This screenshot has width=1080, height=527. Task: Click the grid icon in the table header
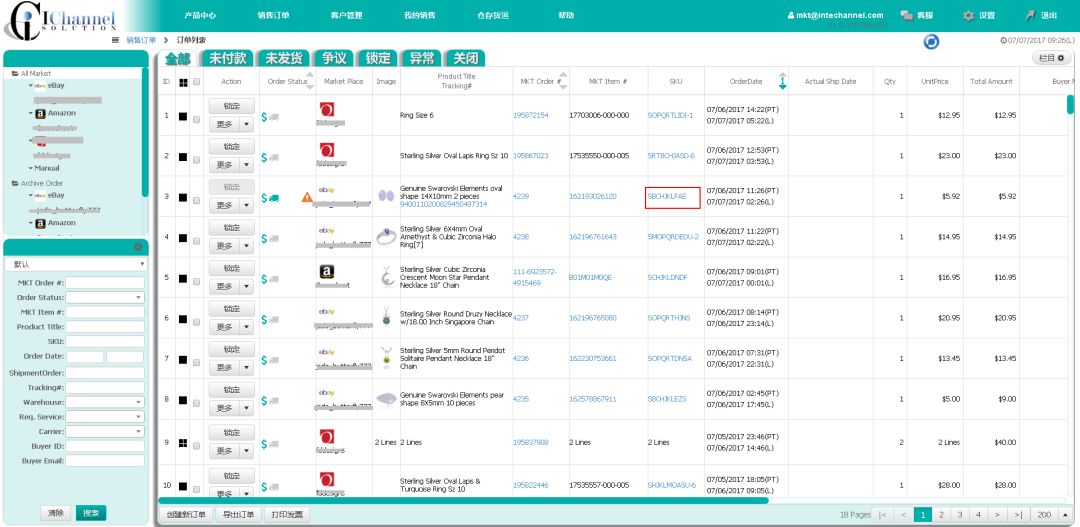click(183, 83)
